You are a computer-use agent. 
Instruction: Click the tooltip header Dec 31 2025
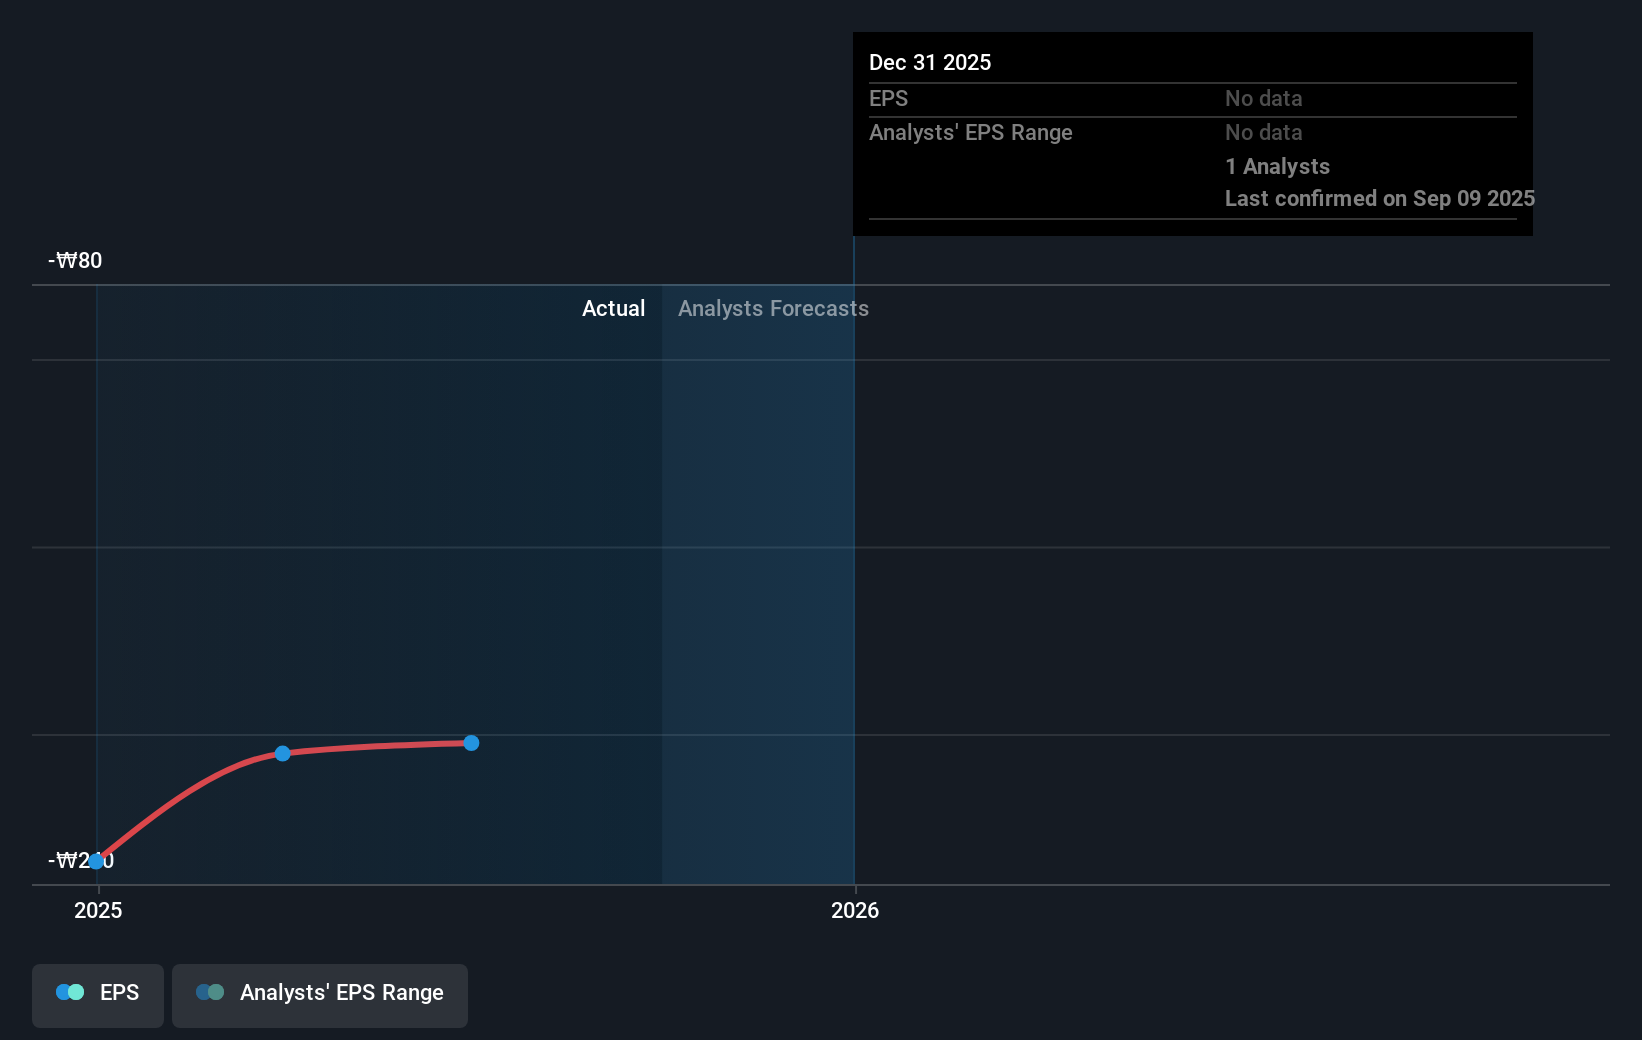click(x=929, y=62)
